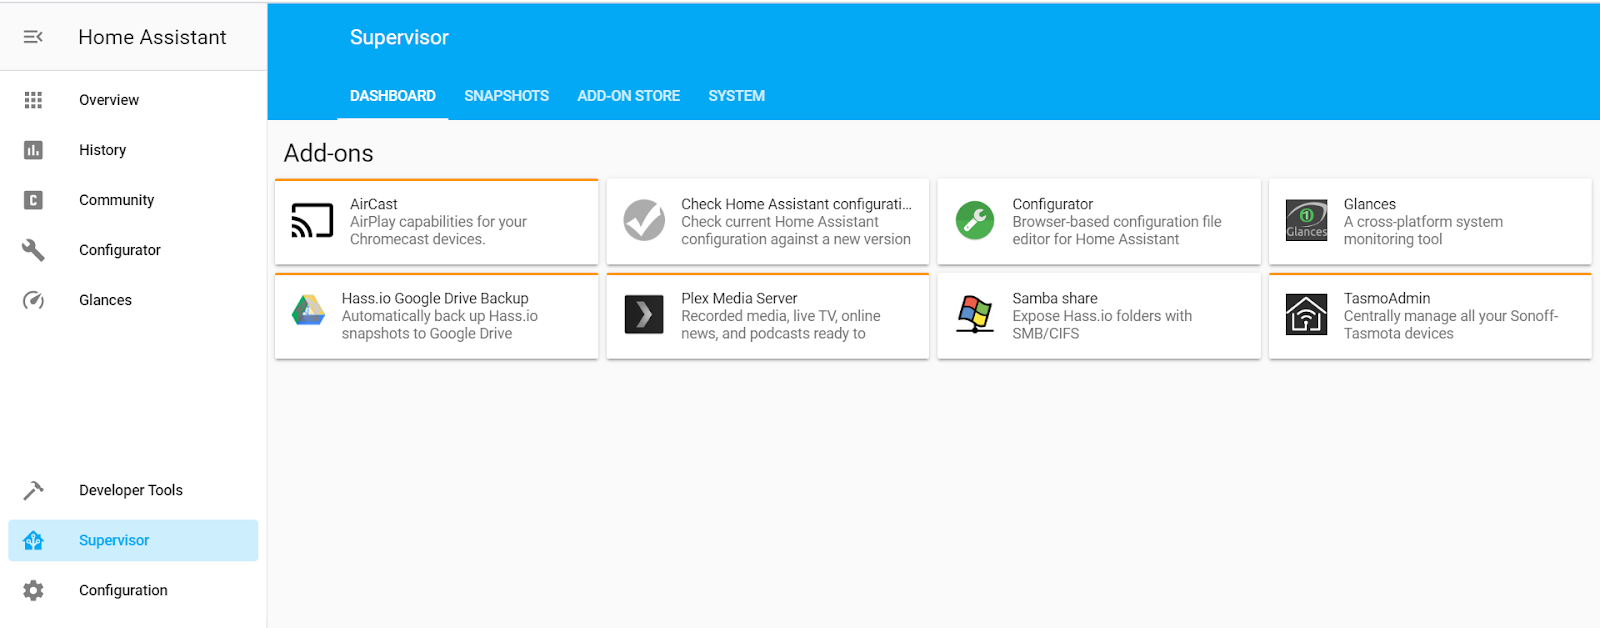Open the Configurator add-on card title

1052,204
